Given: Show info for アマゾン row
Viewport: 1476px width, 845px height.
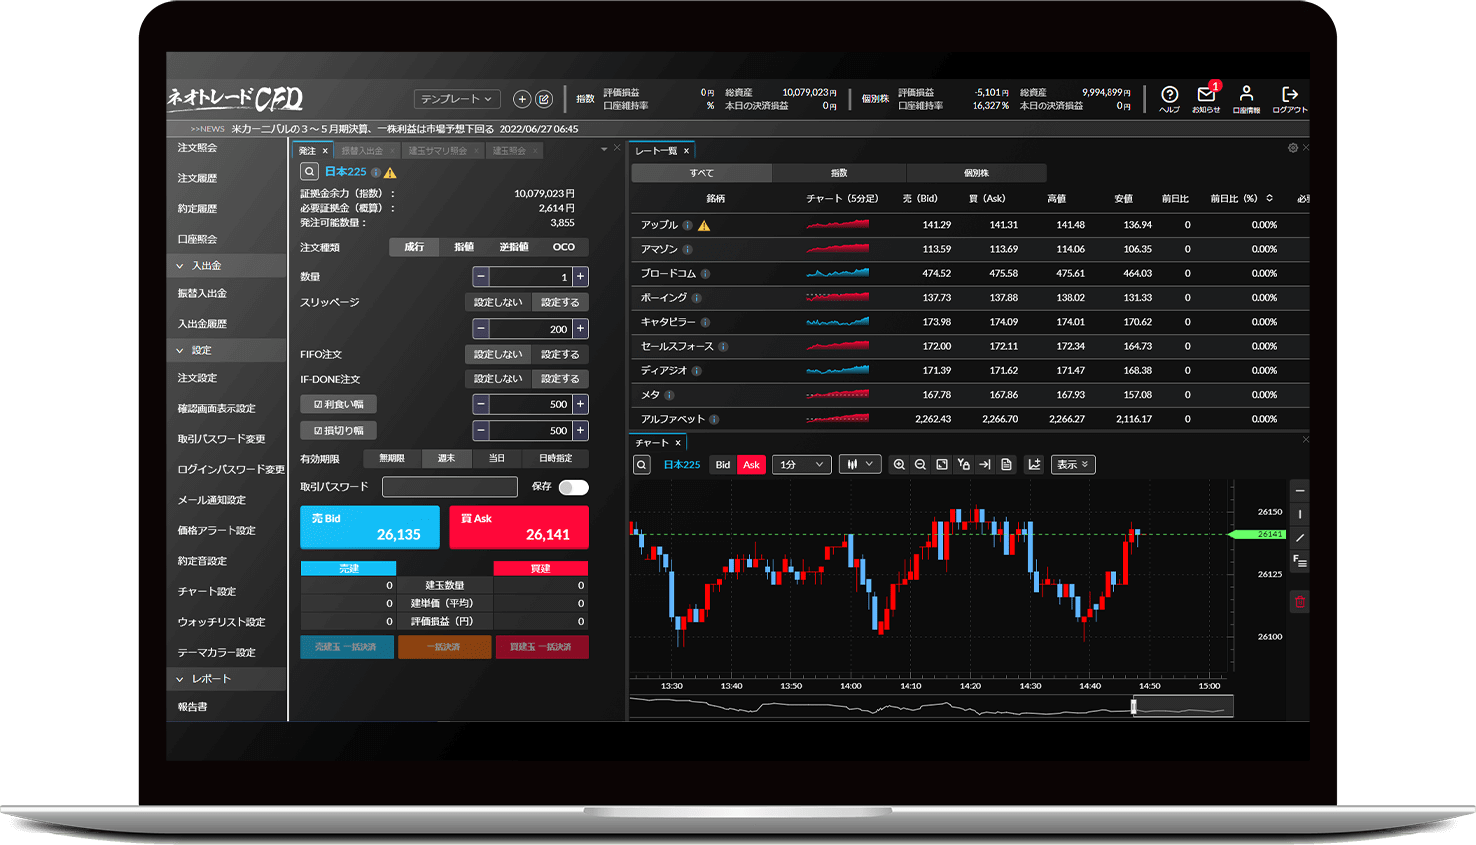Looking at the screenshot, I should [687, 249].
